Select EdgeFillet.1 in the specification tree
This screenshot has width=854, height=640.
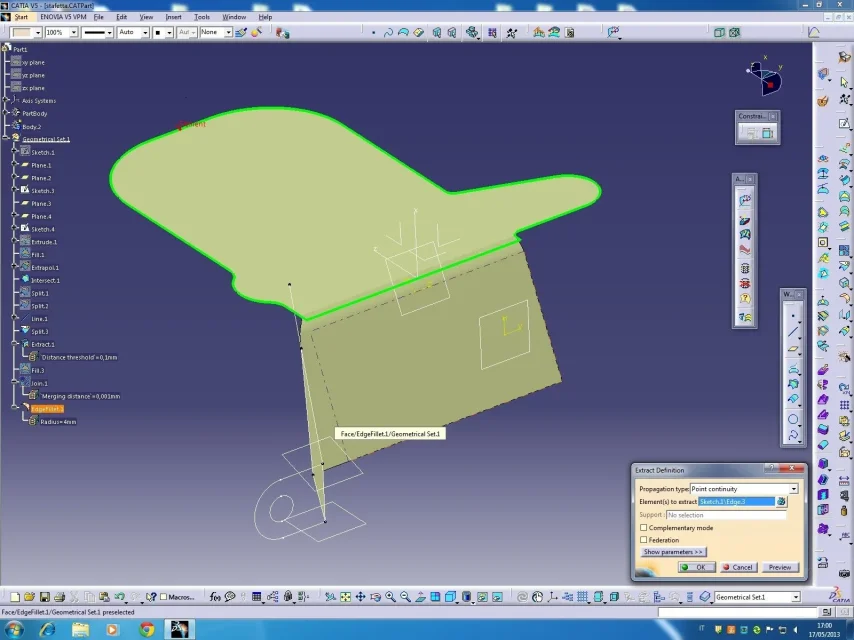coord(47,409)
